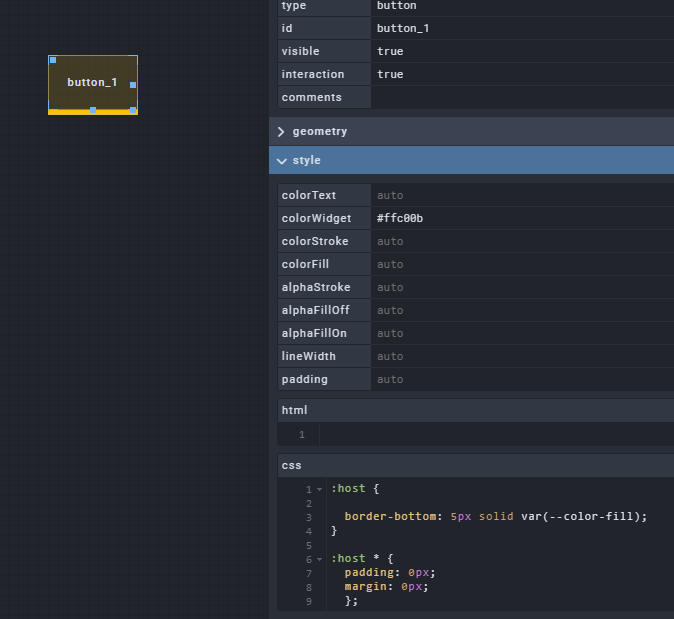Image resolution: width=674 pixels, height=619 pixels.
Task: Grab the bottom-center resize handle of button_1
Action: (x=93, y=110)
